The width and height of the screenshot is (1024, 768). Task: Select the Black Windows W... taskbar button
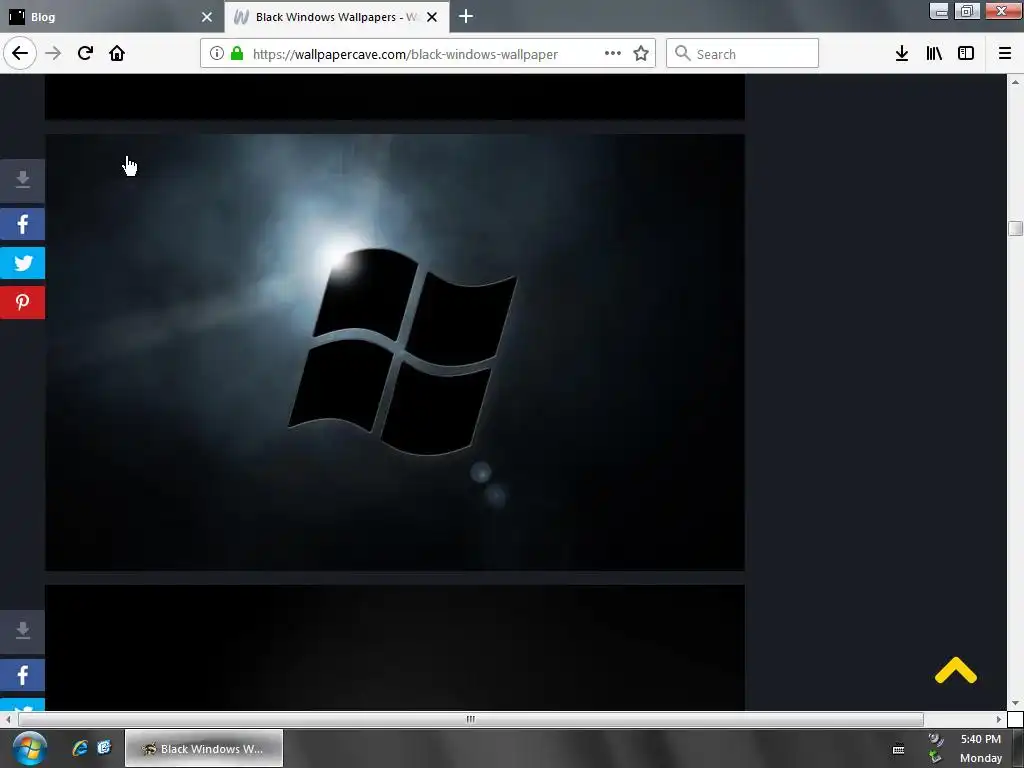204,748
